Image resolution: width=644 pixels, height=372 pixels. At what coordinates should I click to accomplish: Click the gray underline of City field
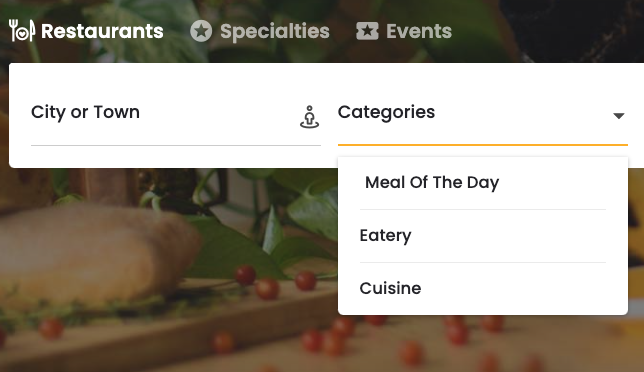(x=176, y=145)
